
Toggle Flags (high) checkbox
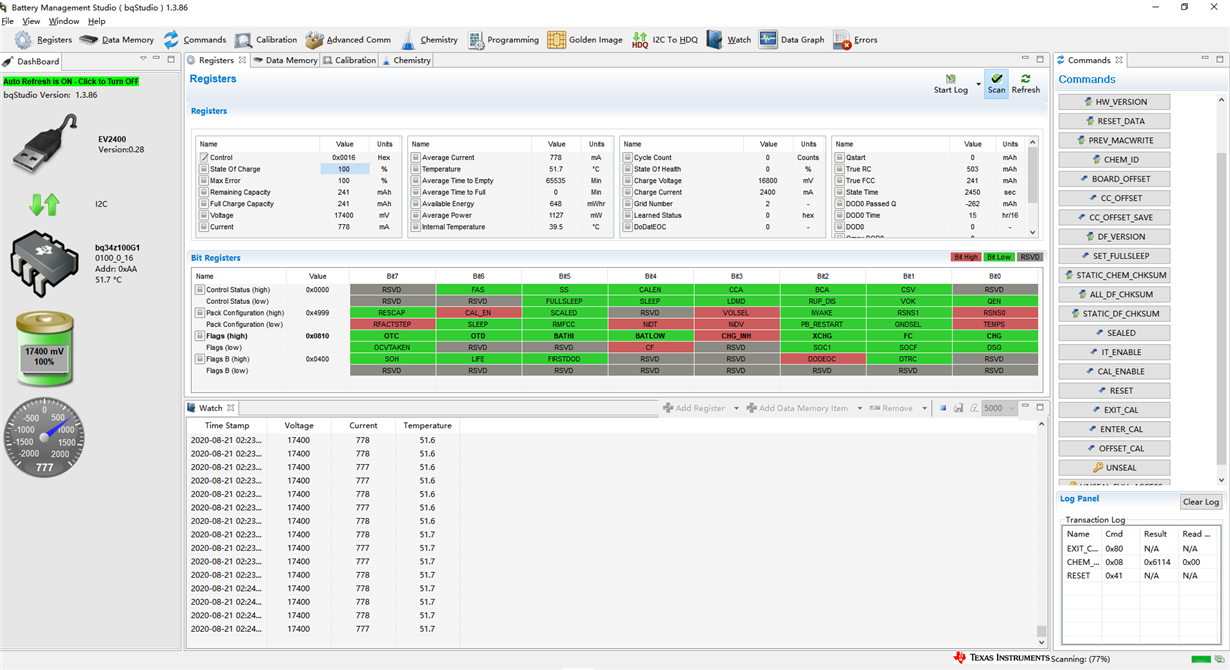(200, 336)
